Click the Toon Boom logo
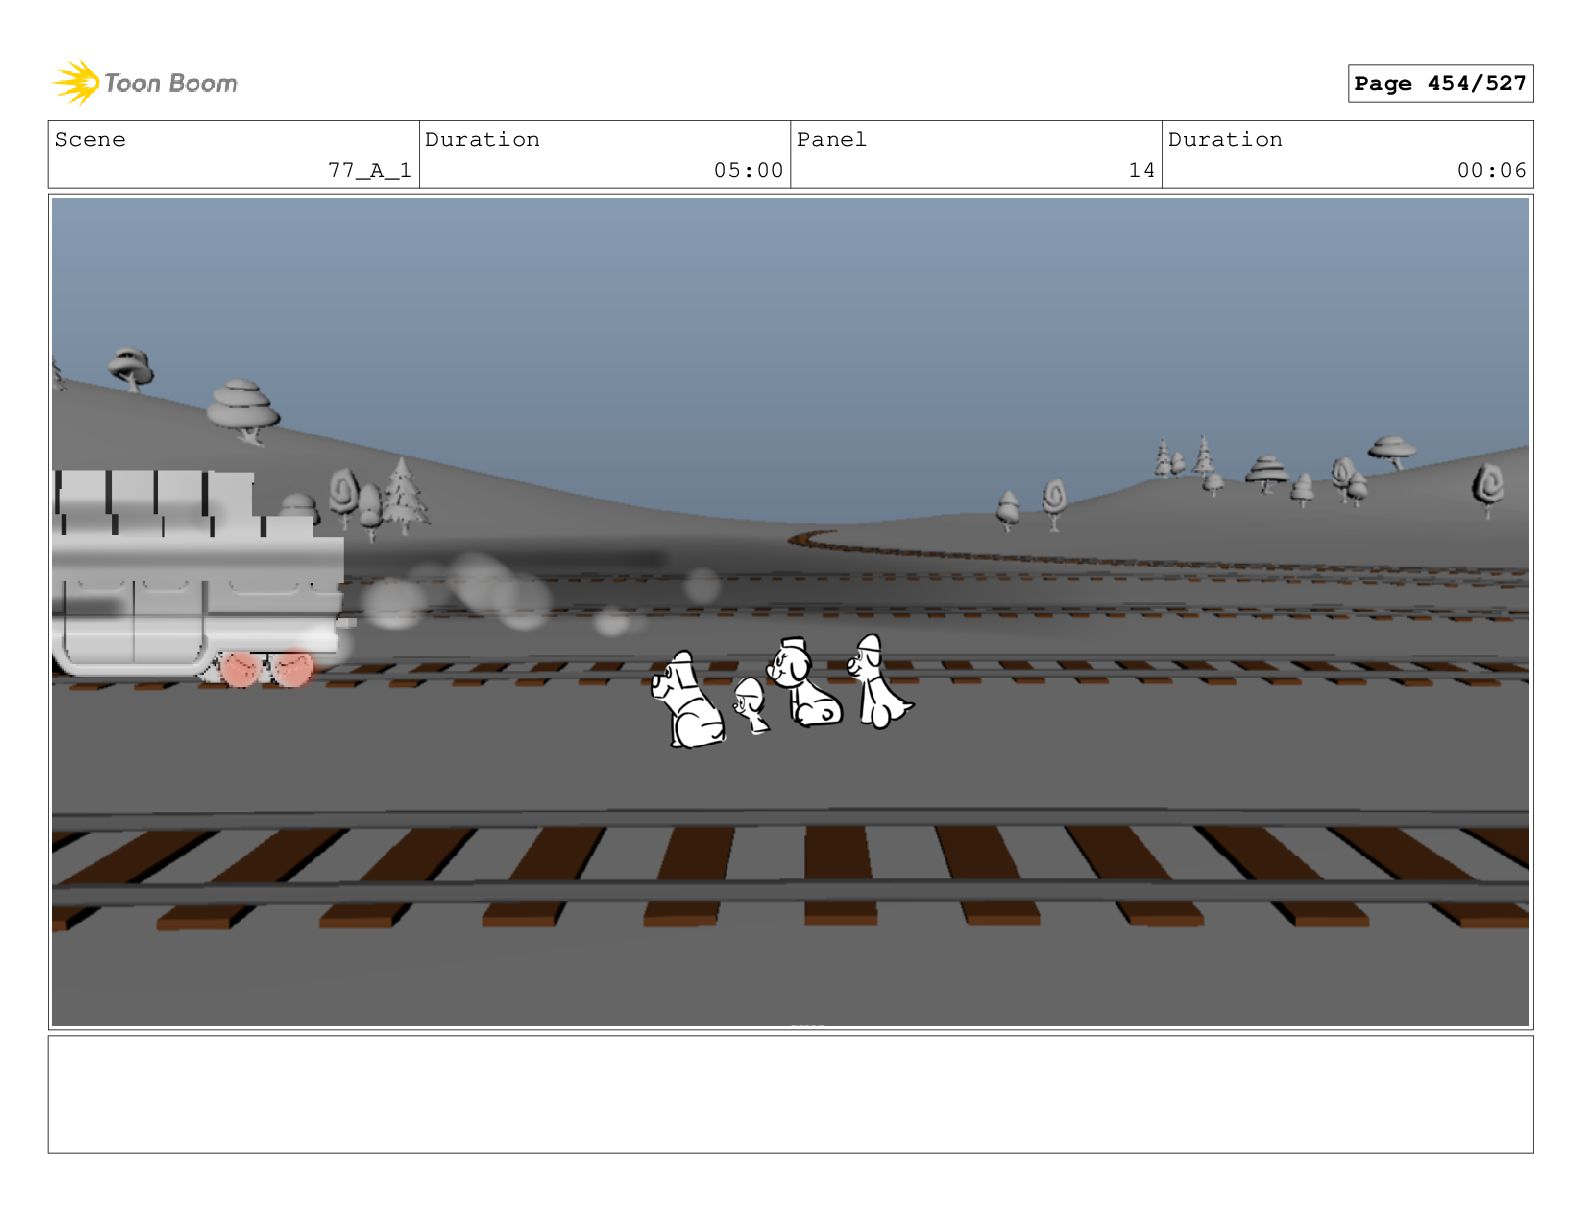 (145, 83)
